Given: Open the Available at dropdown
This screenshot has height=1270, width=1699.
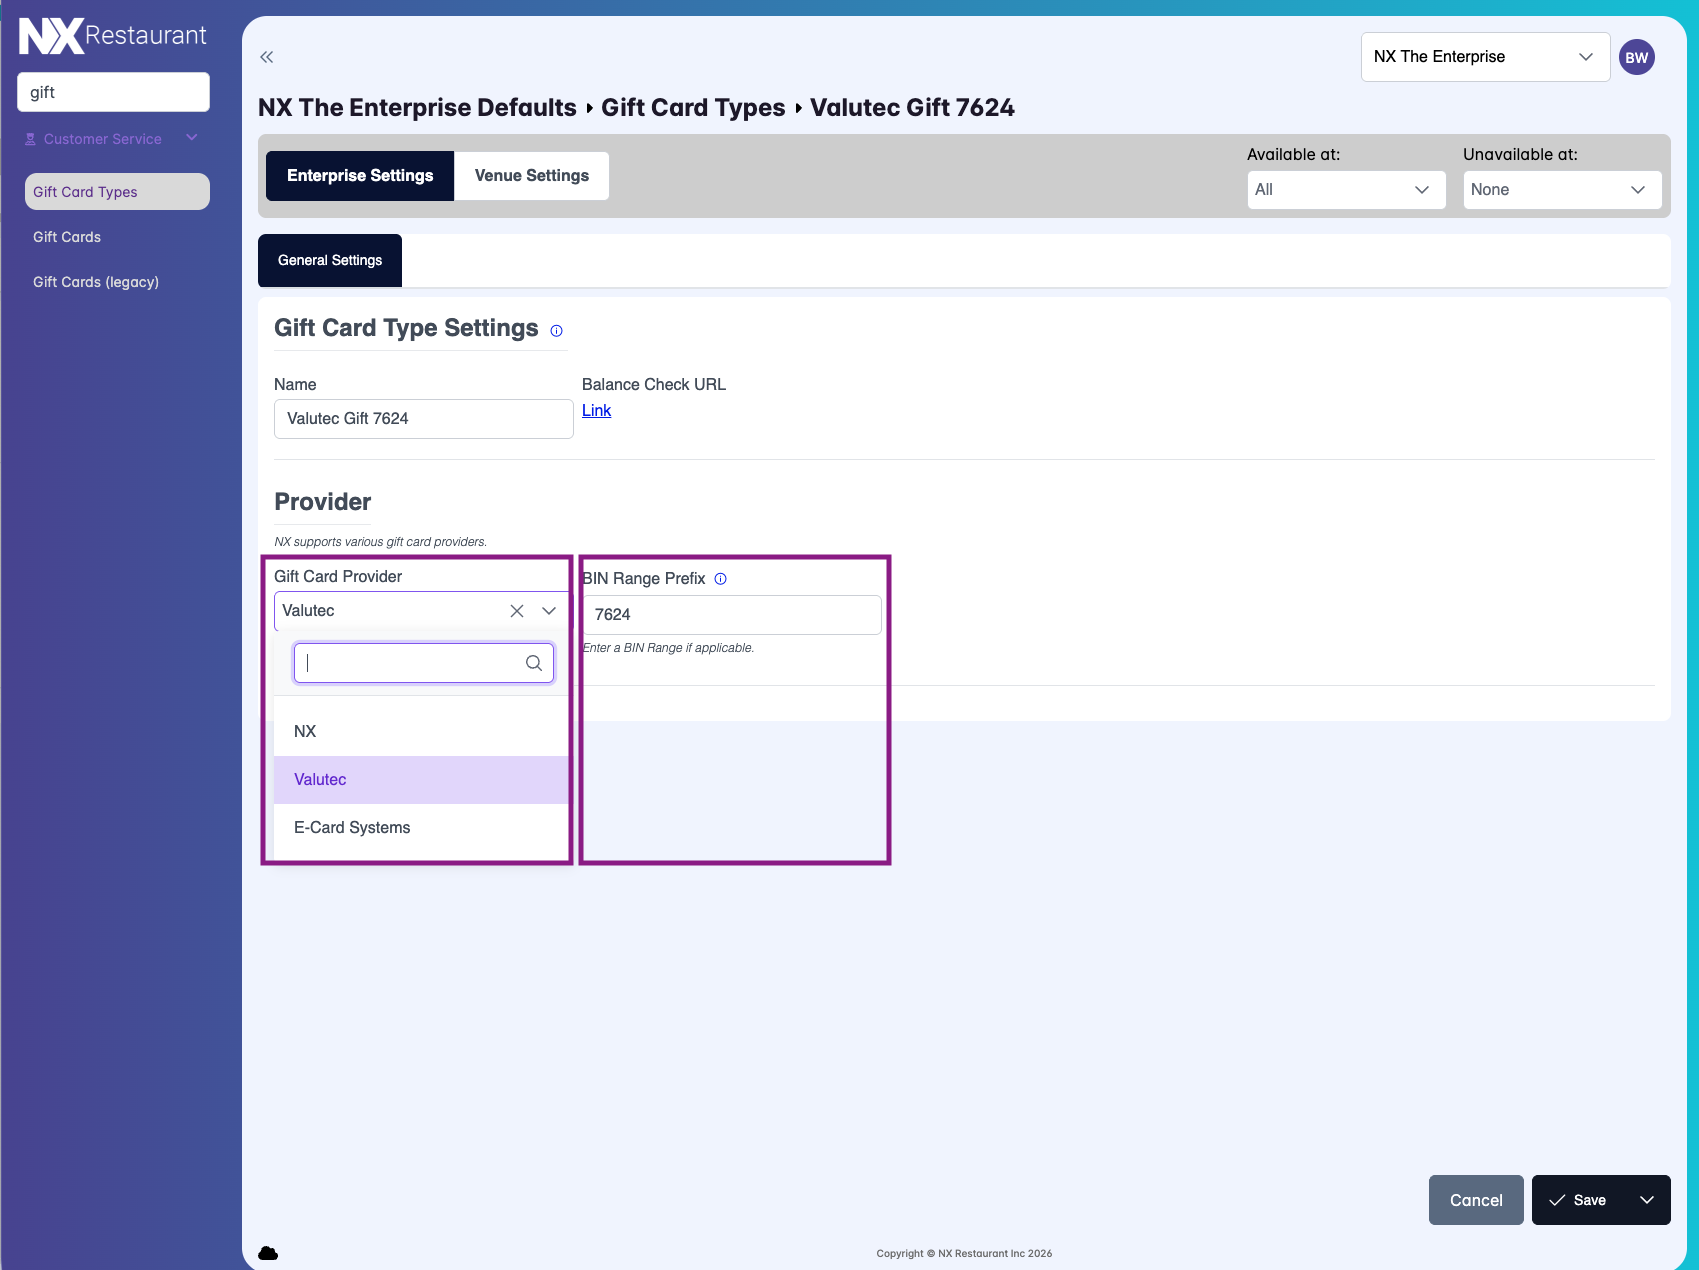Looking at the screenshot, I should [1345, 190].
